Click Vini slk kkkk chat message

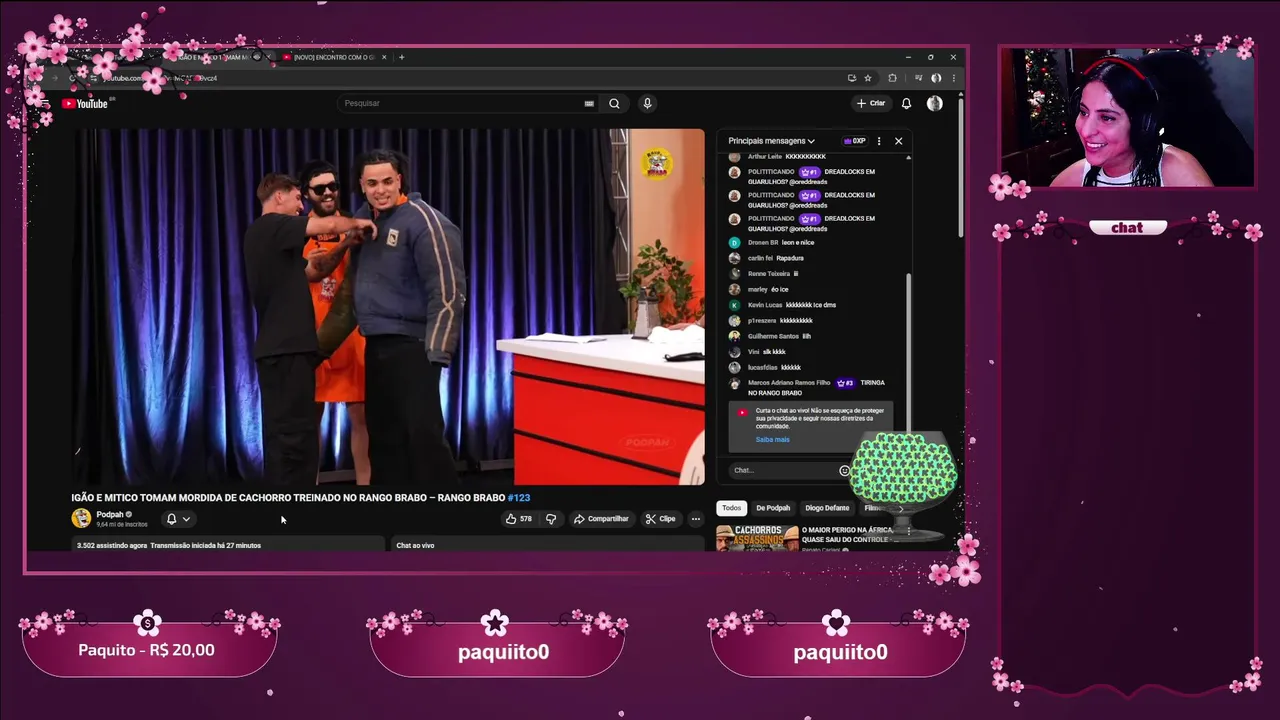(x=815, y=352)
